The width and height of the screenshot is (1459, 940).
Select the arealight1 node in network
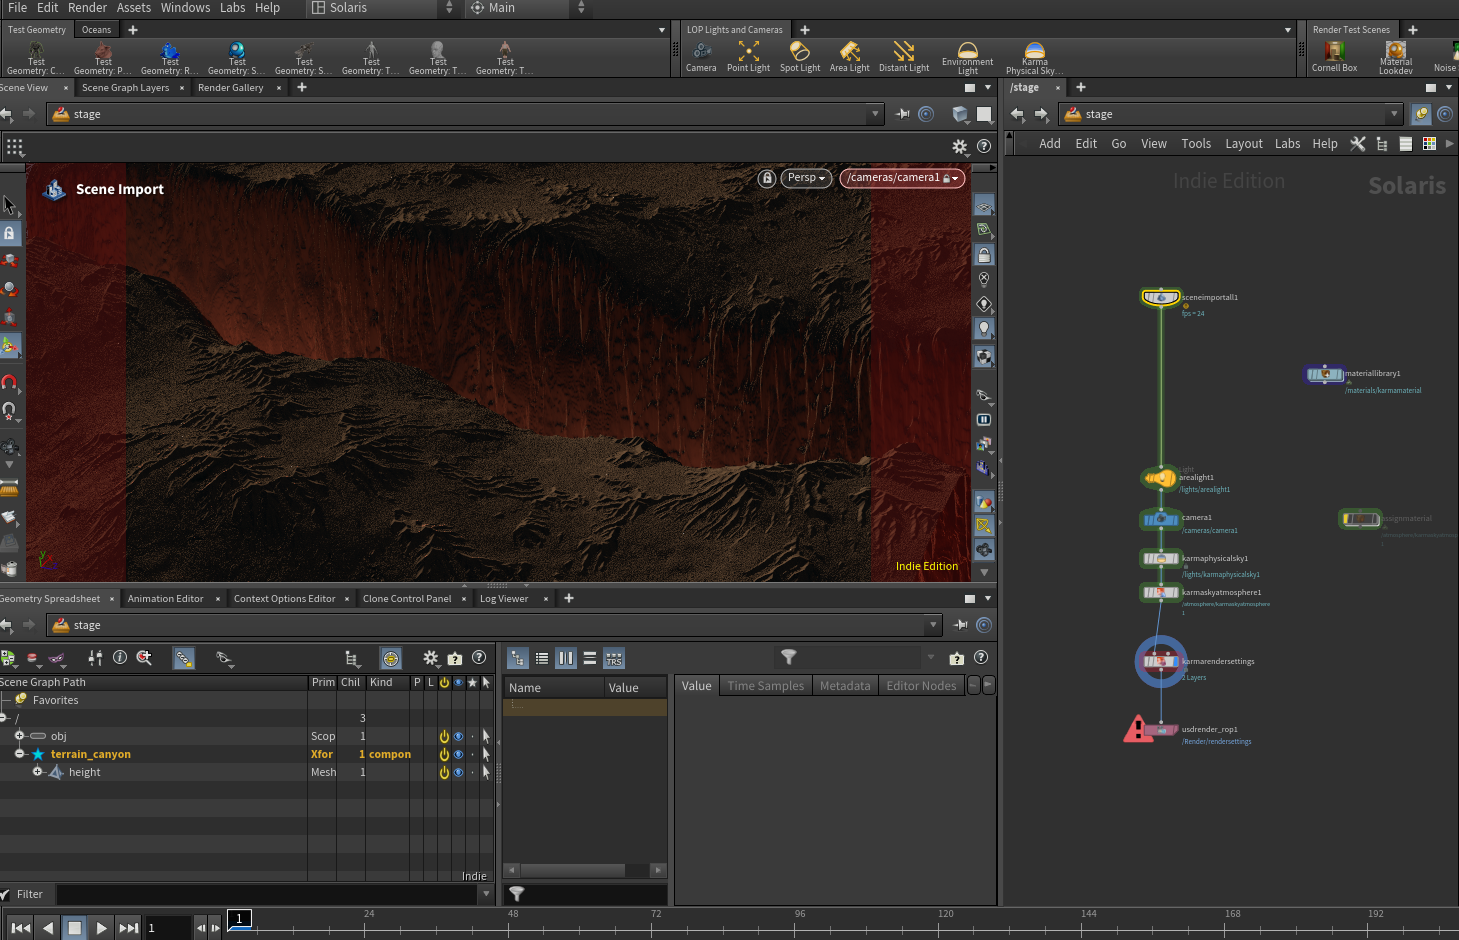(1160, 478)
